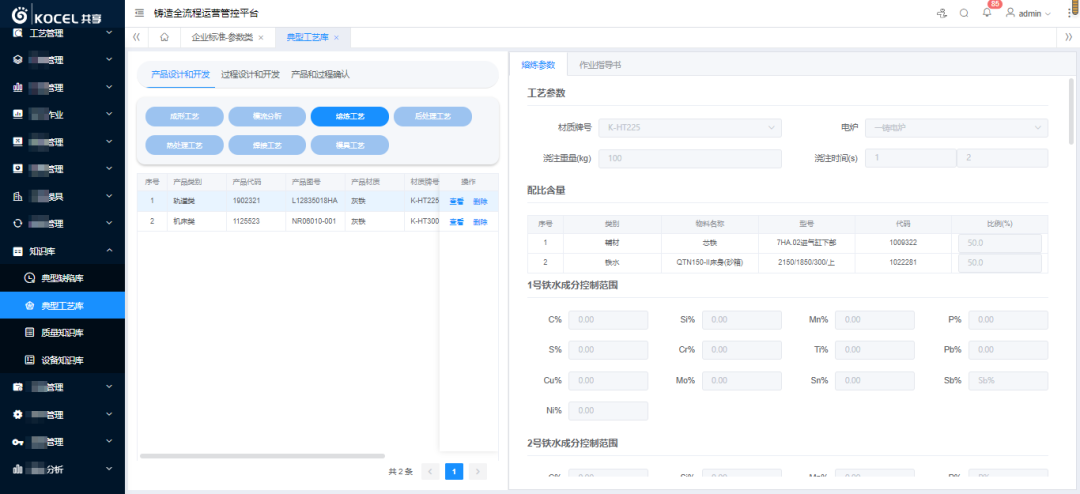Select the 热处理工艺 button

(184, 145)
